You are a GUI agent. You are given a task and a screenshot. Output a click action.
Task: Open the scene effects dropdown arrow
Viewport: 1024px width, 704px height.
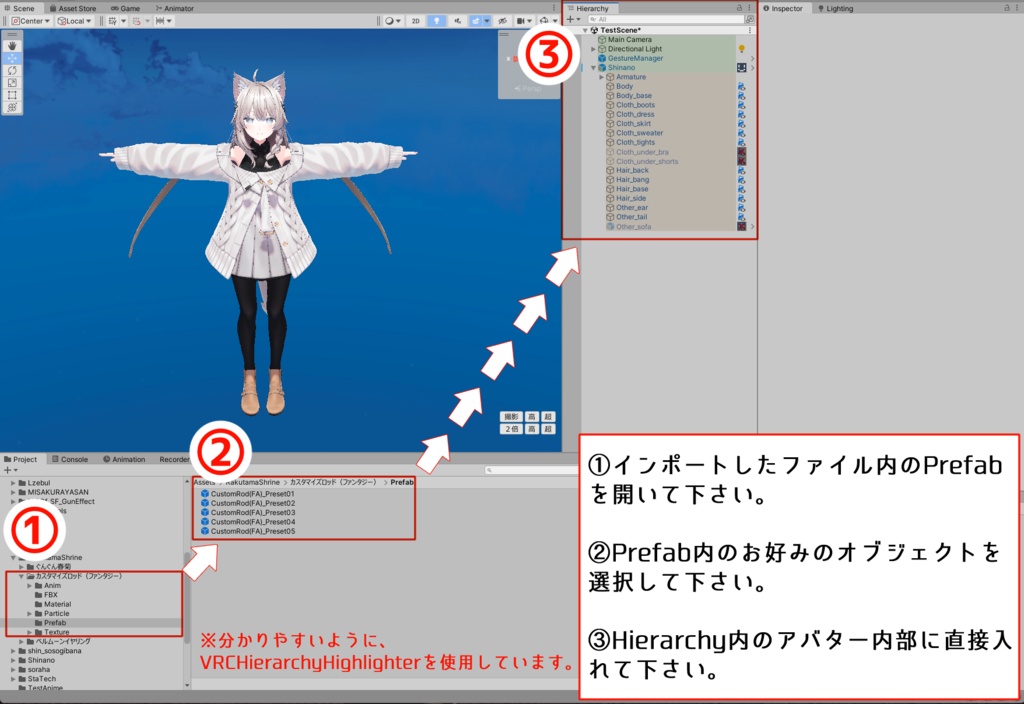tap(487, 21)
